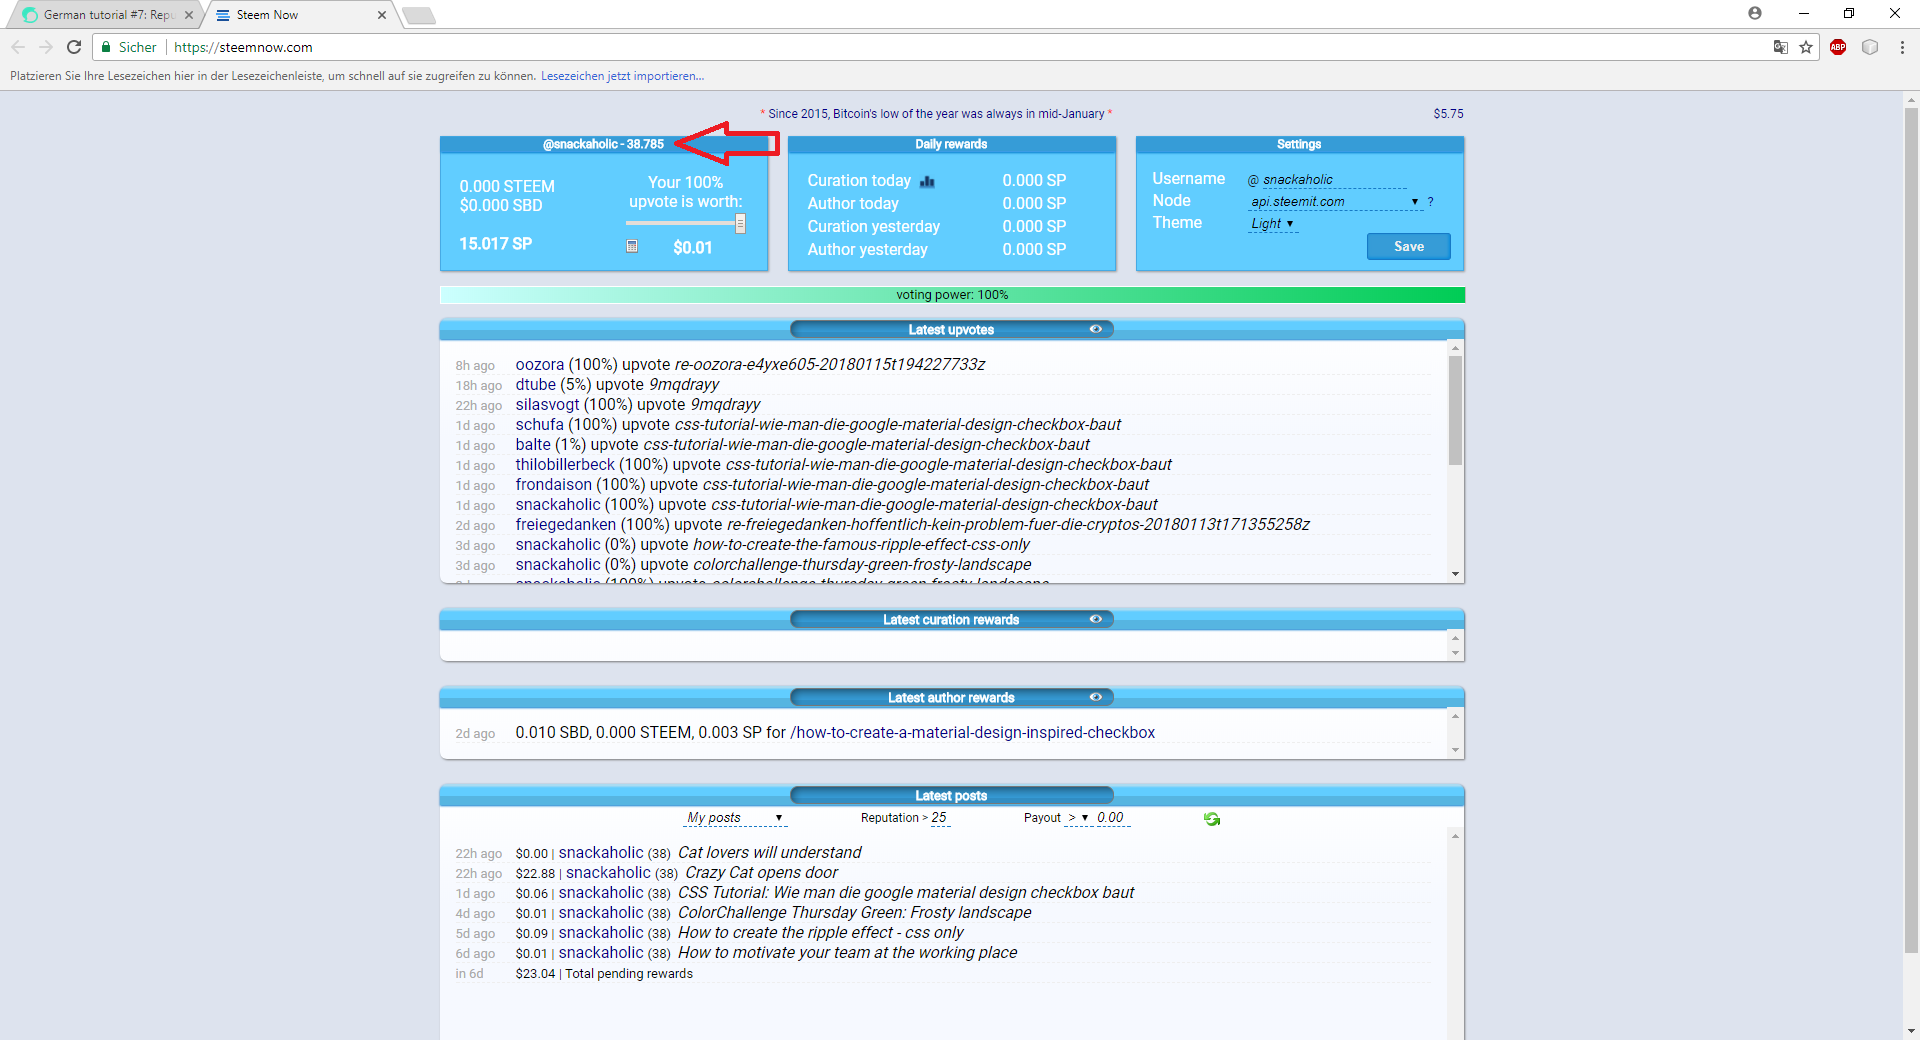Click the @snackaholic - 38.785 header
The image size is (1920, 1040).
[x=603, y=144]
